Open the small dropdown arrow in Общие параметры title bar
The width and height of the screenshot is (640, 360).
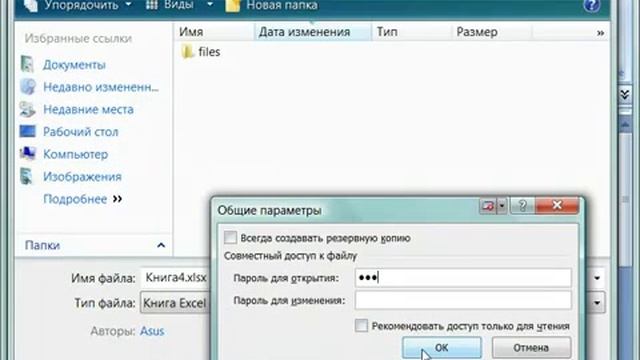[502, 206]
